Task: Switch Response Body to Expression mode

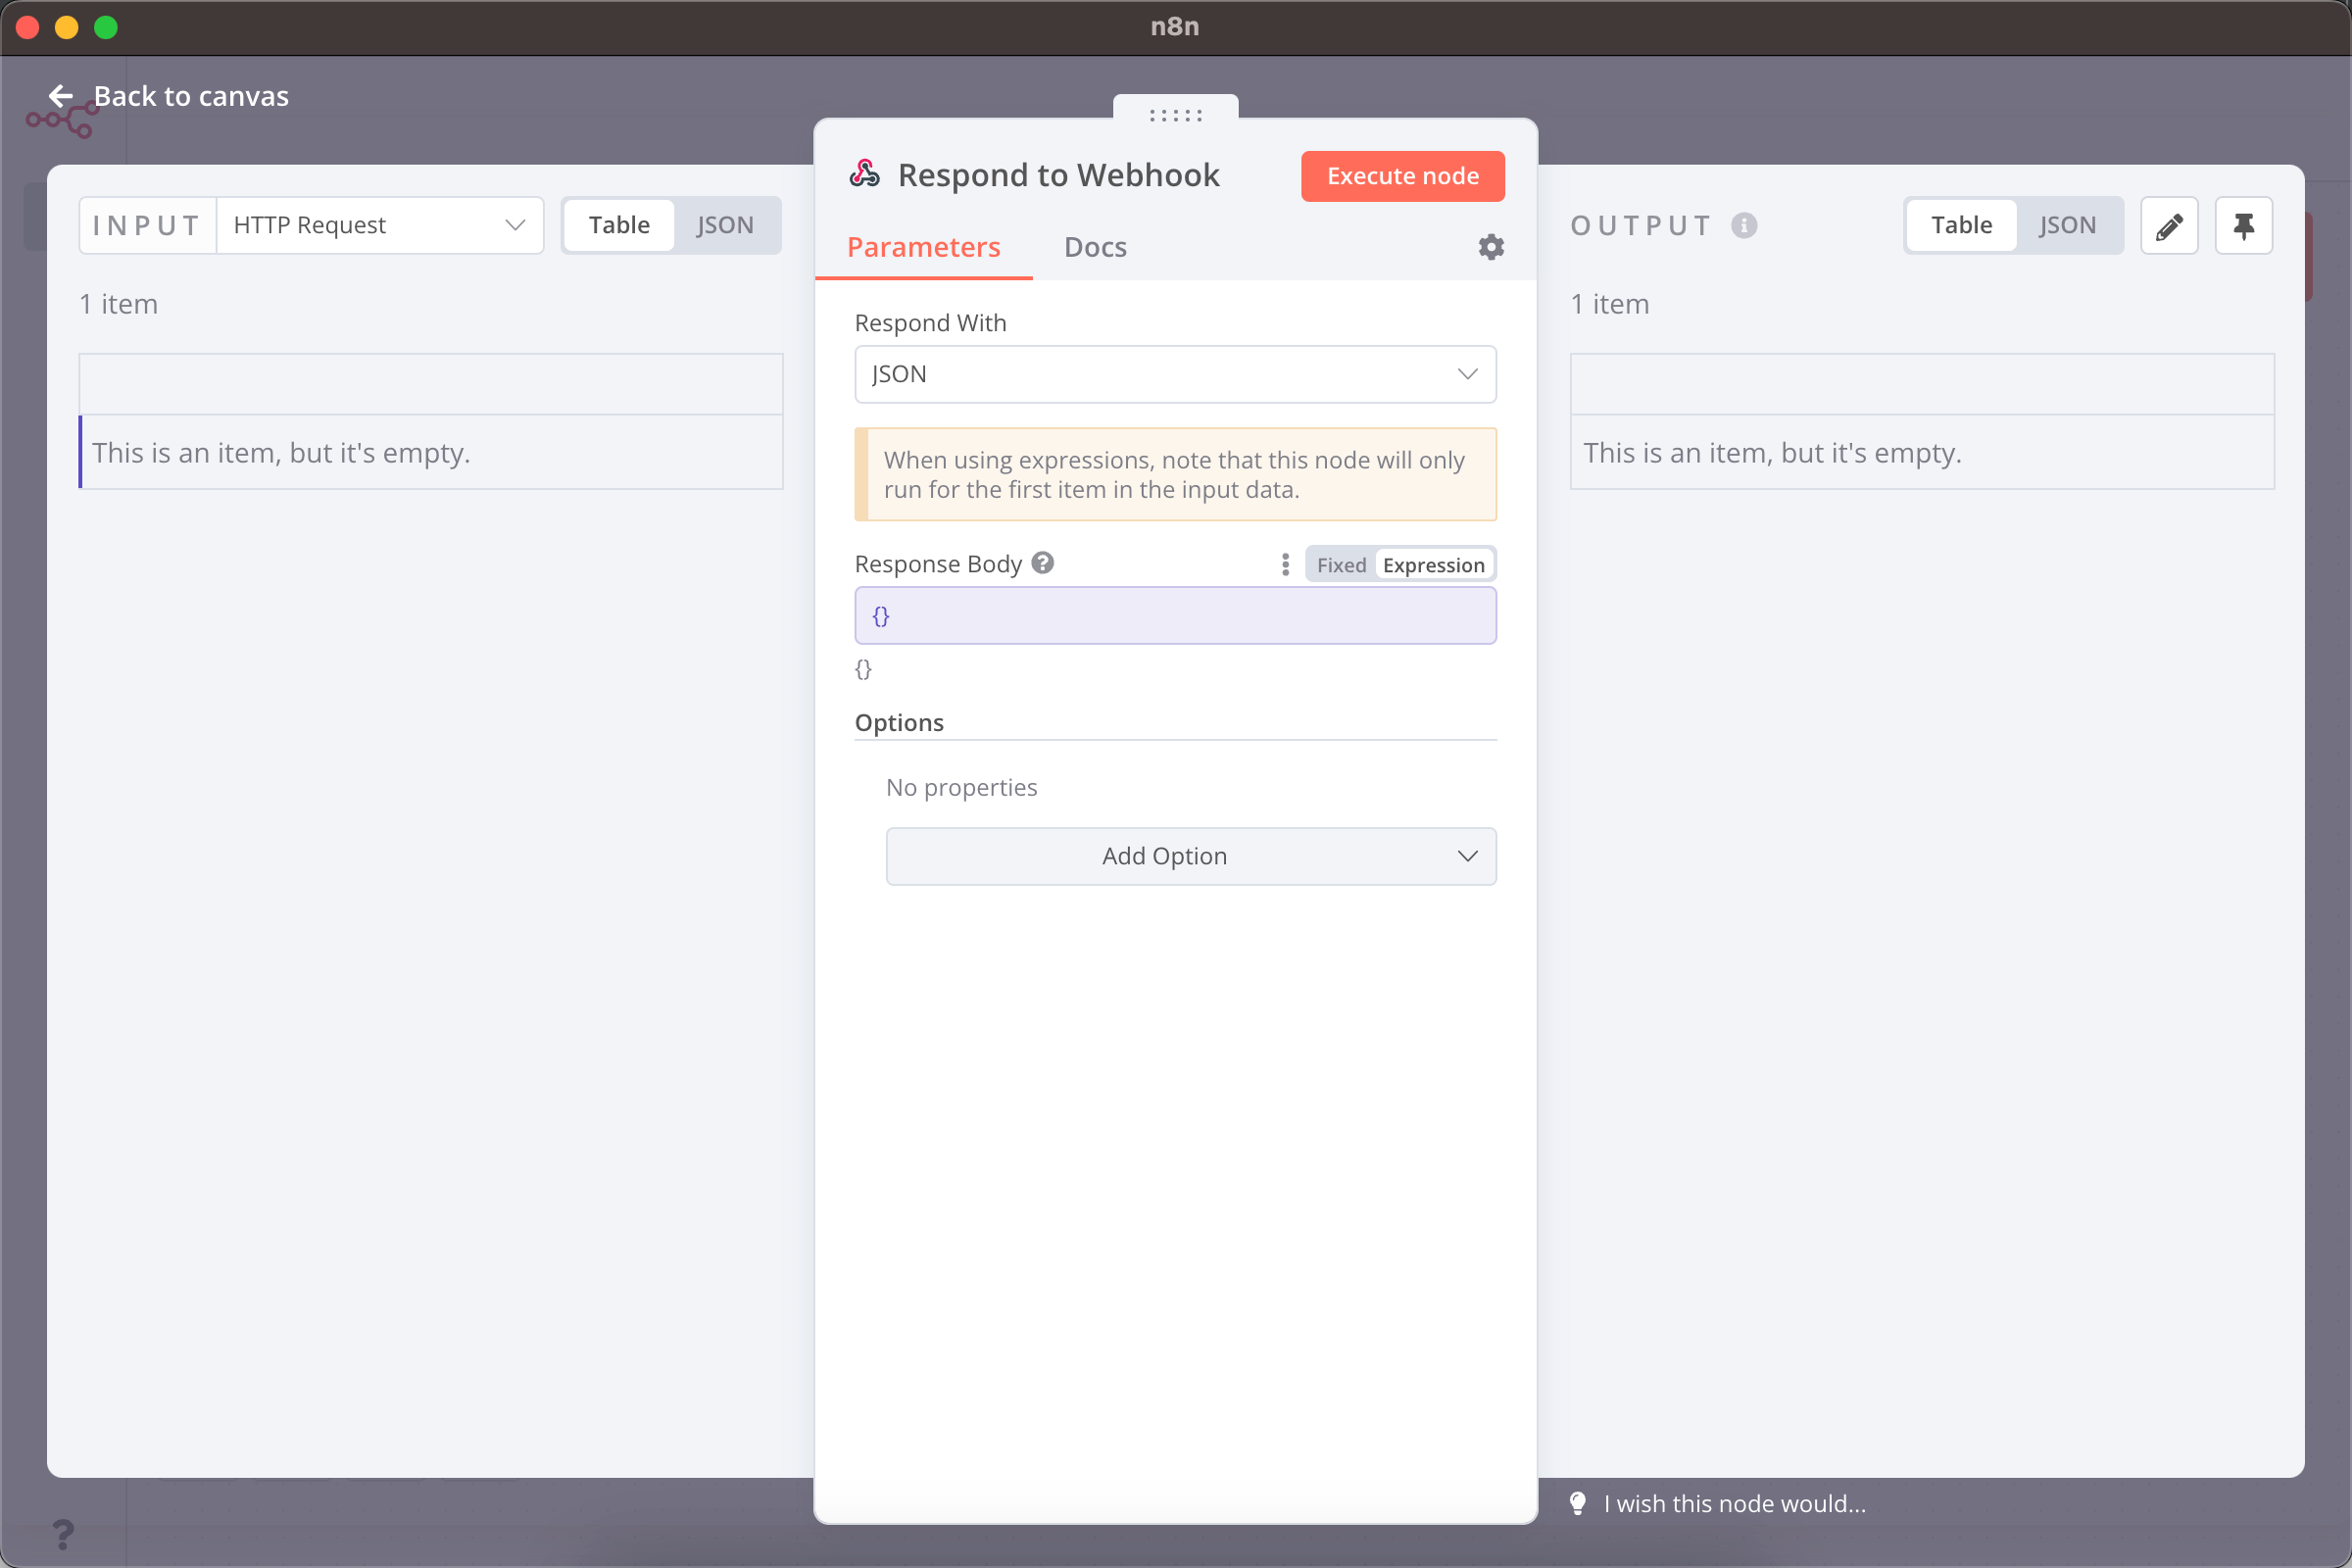Action: tap(1433, 564)
